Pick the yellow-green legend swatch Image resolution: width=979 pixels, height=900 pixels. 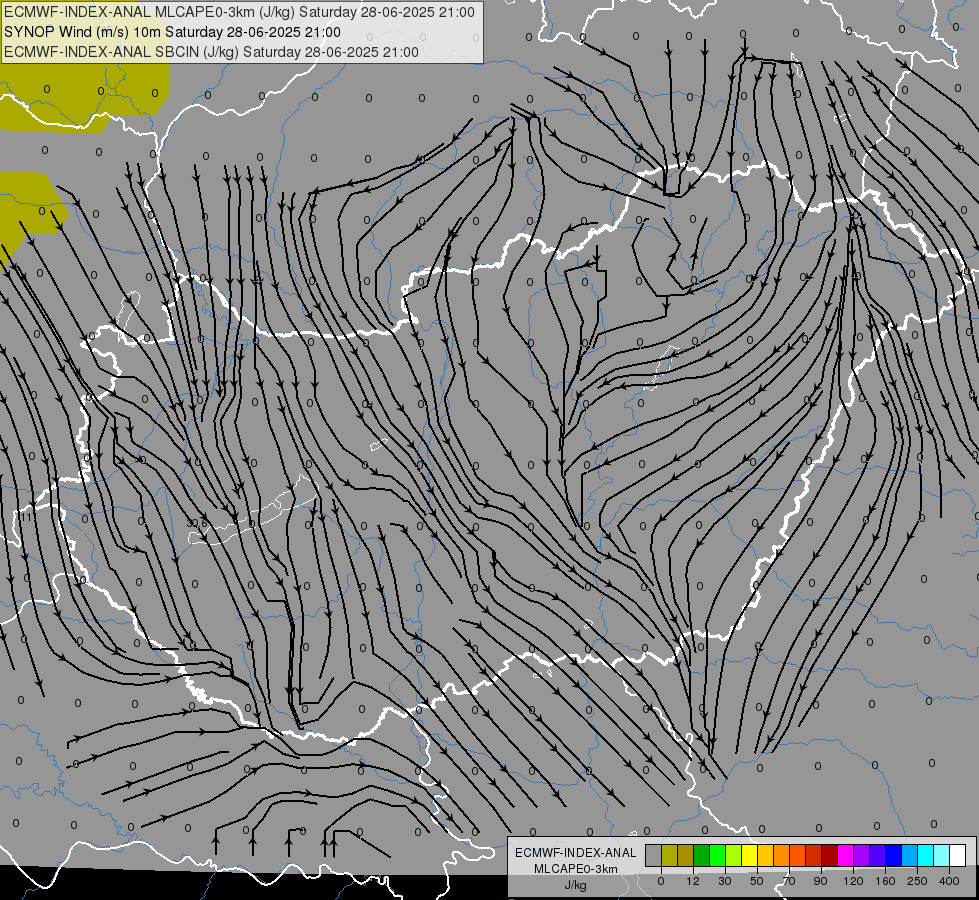(x=734, y=855)
